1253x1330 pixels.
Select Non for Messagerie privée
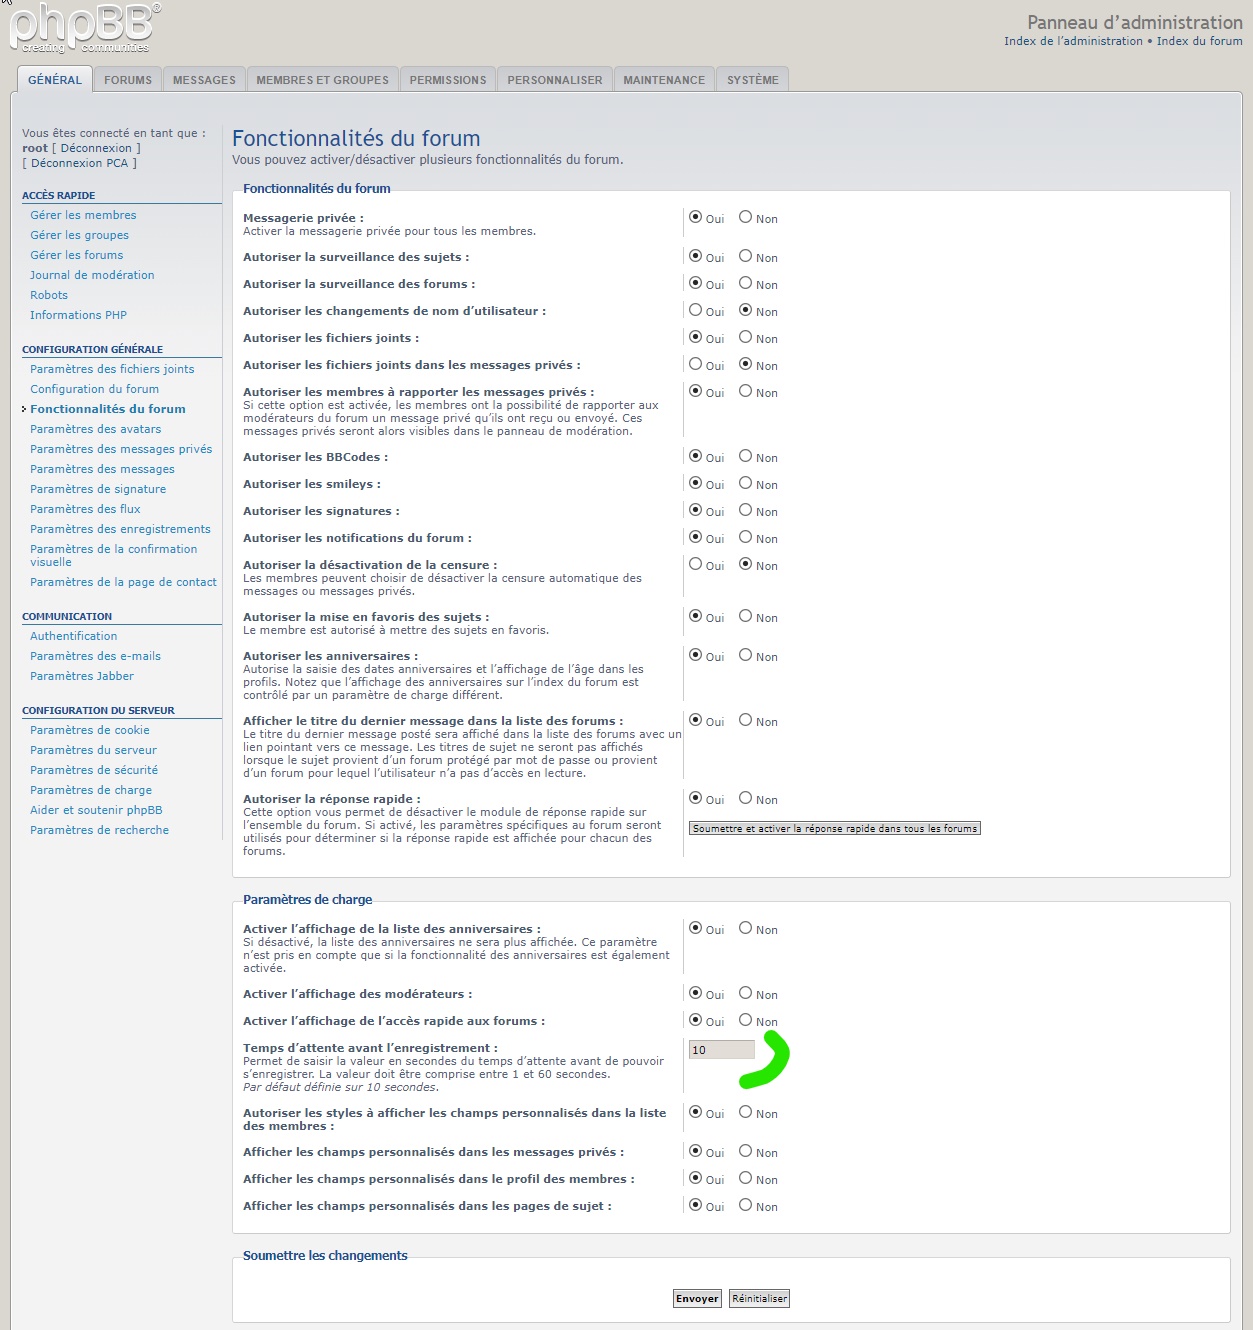[x=745, y=217]
